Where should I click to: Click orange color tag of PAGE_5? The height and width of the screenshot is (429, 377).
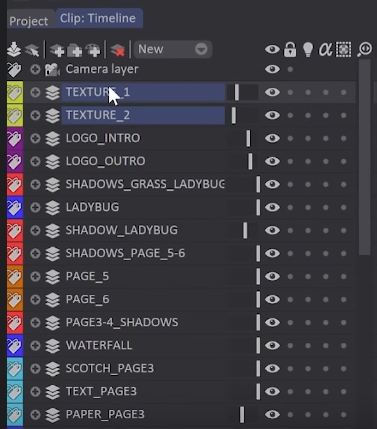15,276
